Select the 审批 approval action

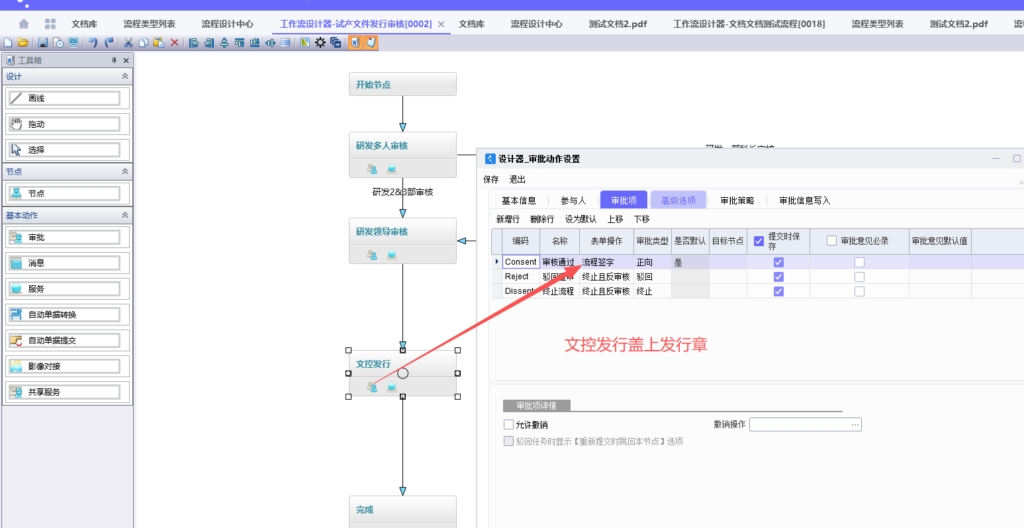click(67, 237)
